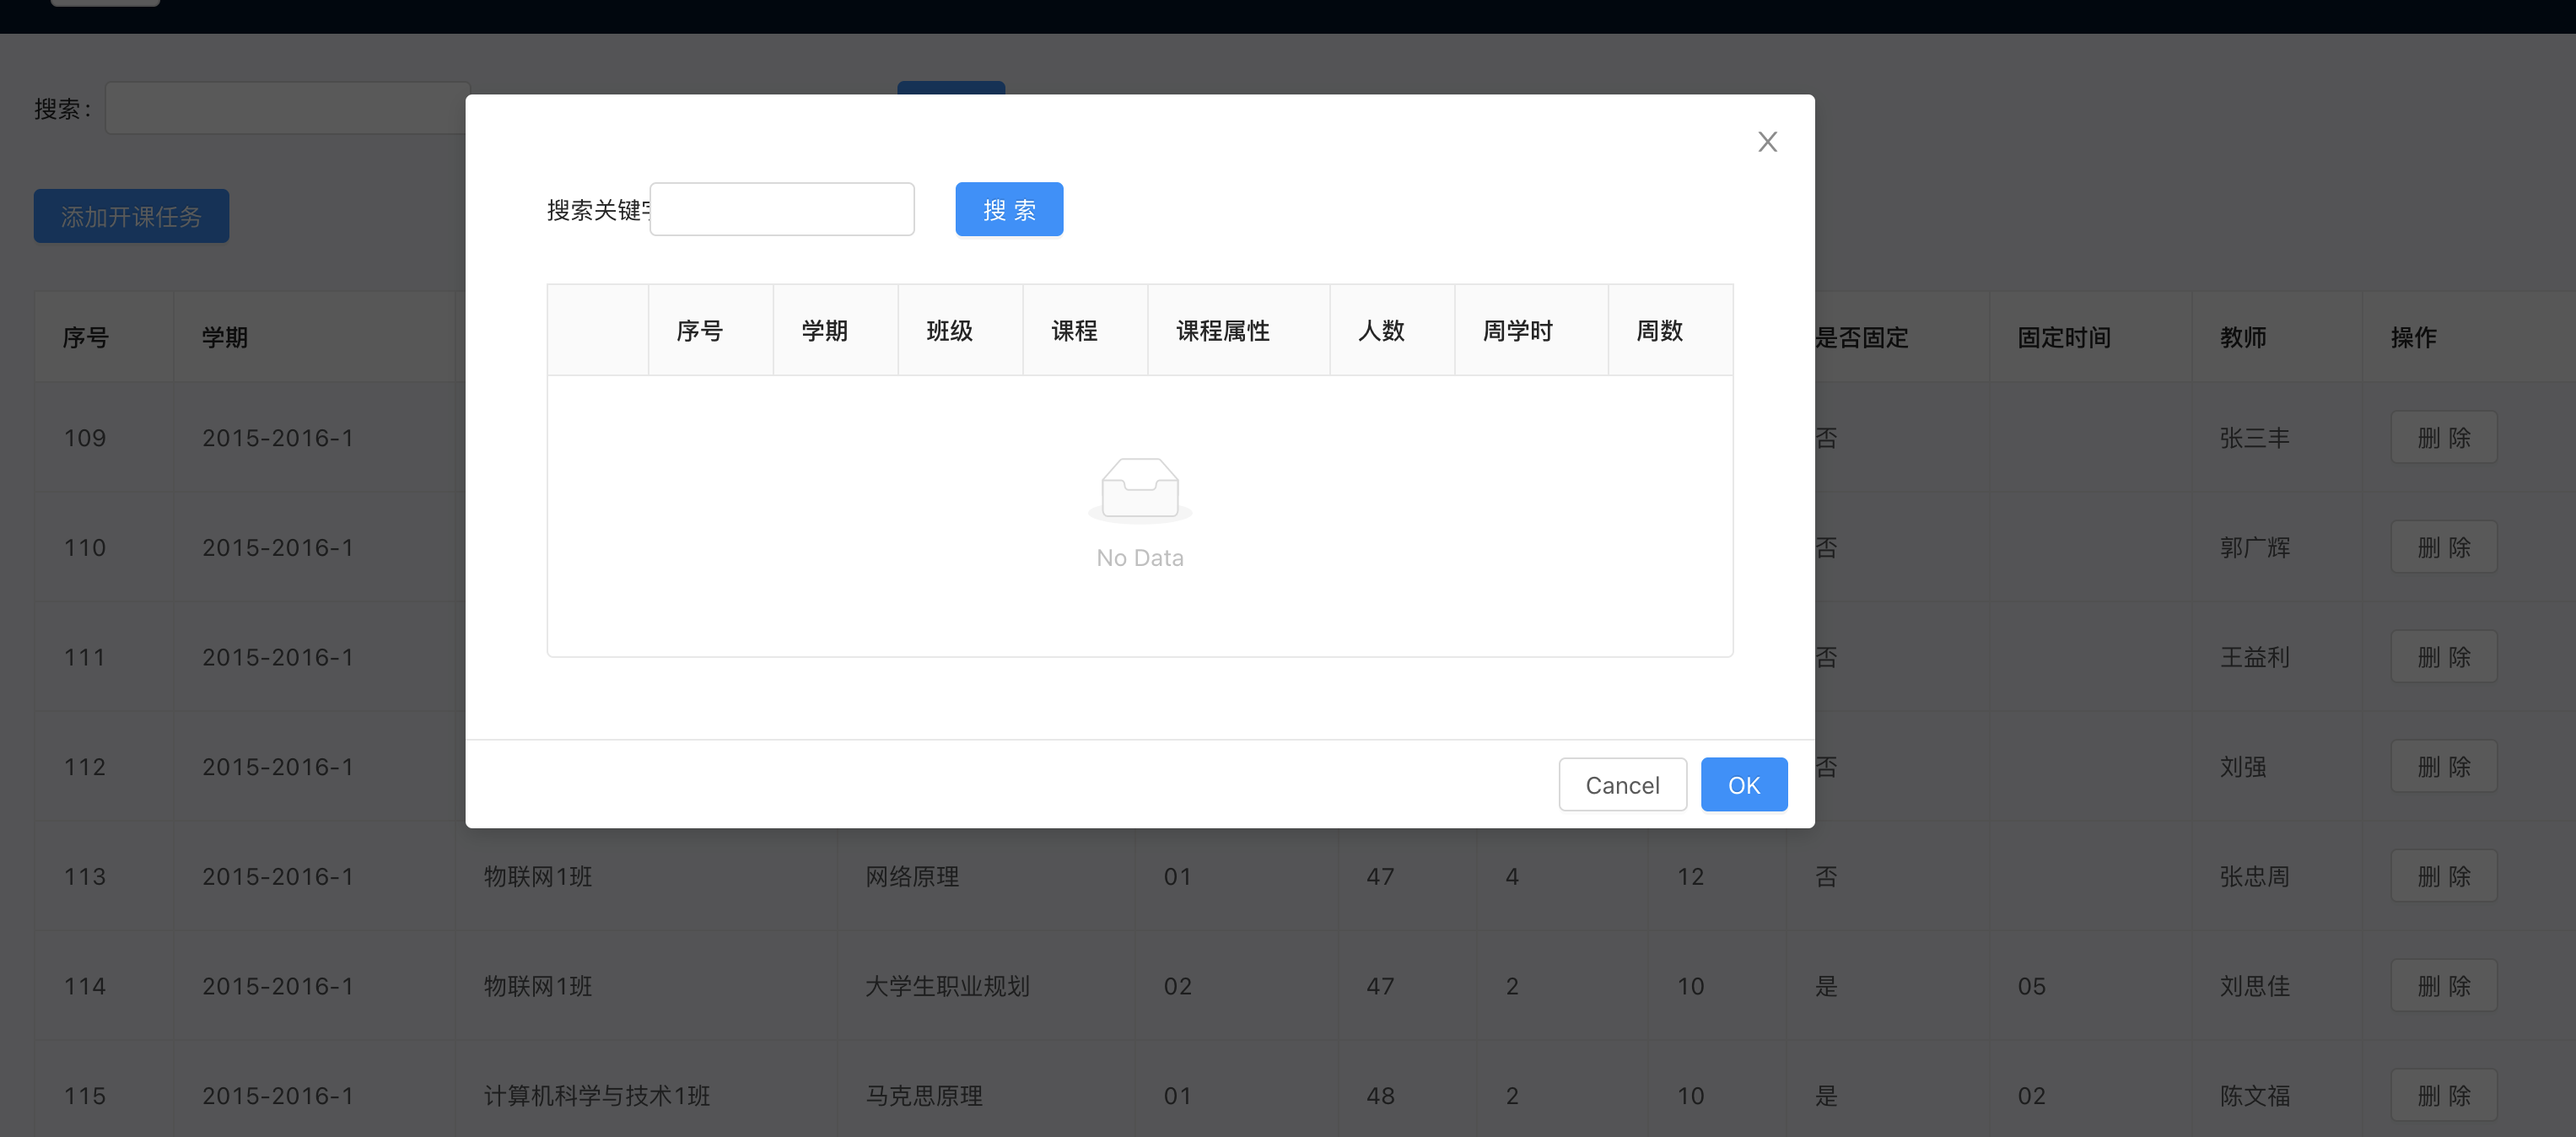Click the 人数 column header
This screenshot has width=2576, height=1137.
coord(1381,331)
